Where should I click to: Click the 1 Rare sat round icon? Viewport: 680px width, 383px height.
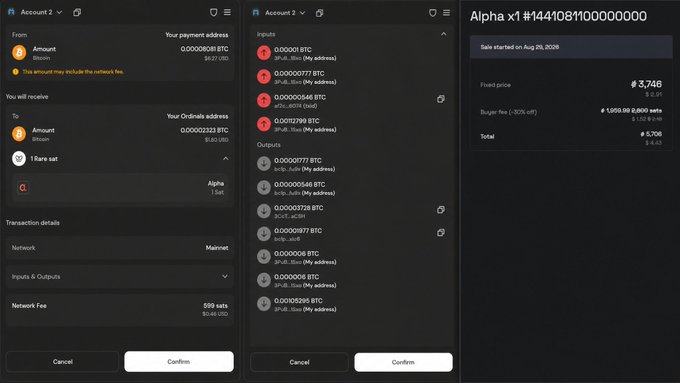19,159
